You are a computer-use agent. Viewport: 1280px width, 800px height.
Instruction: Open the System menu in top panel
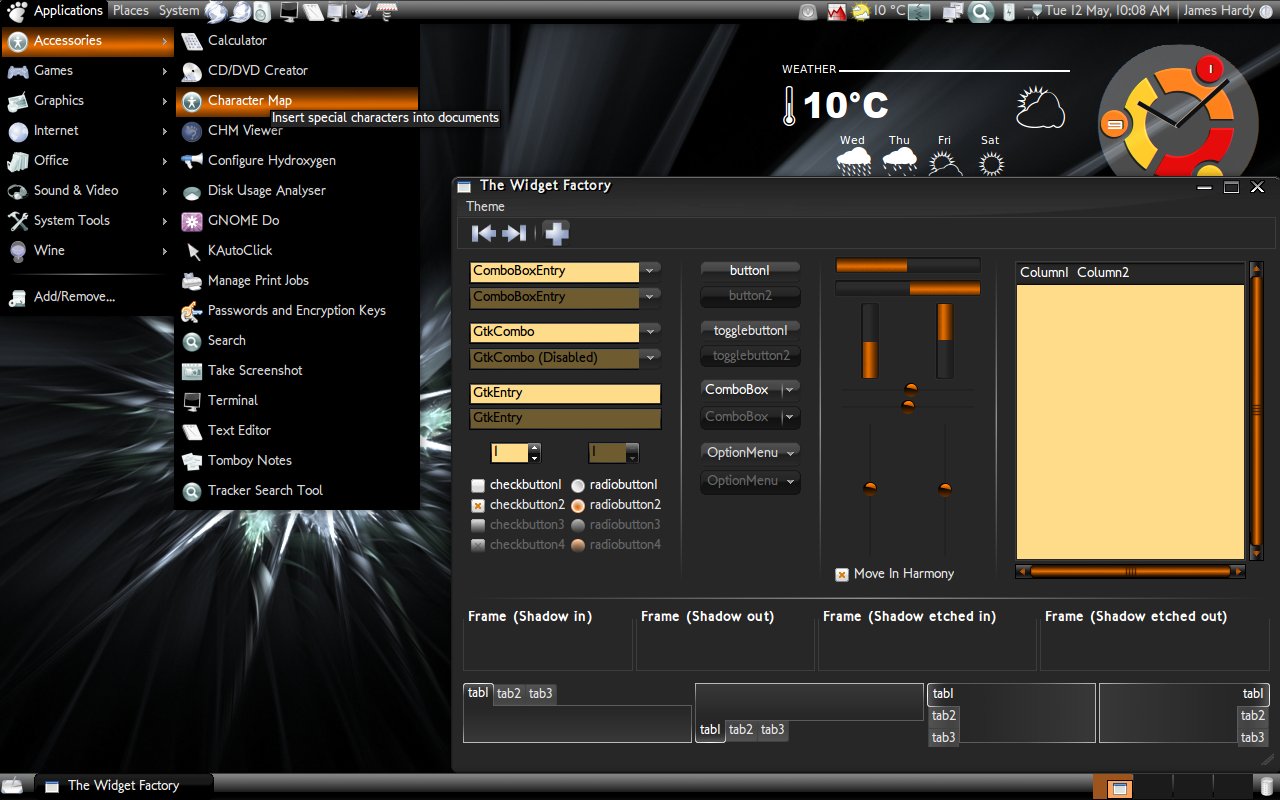point(178,11)
